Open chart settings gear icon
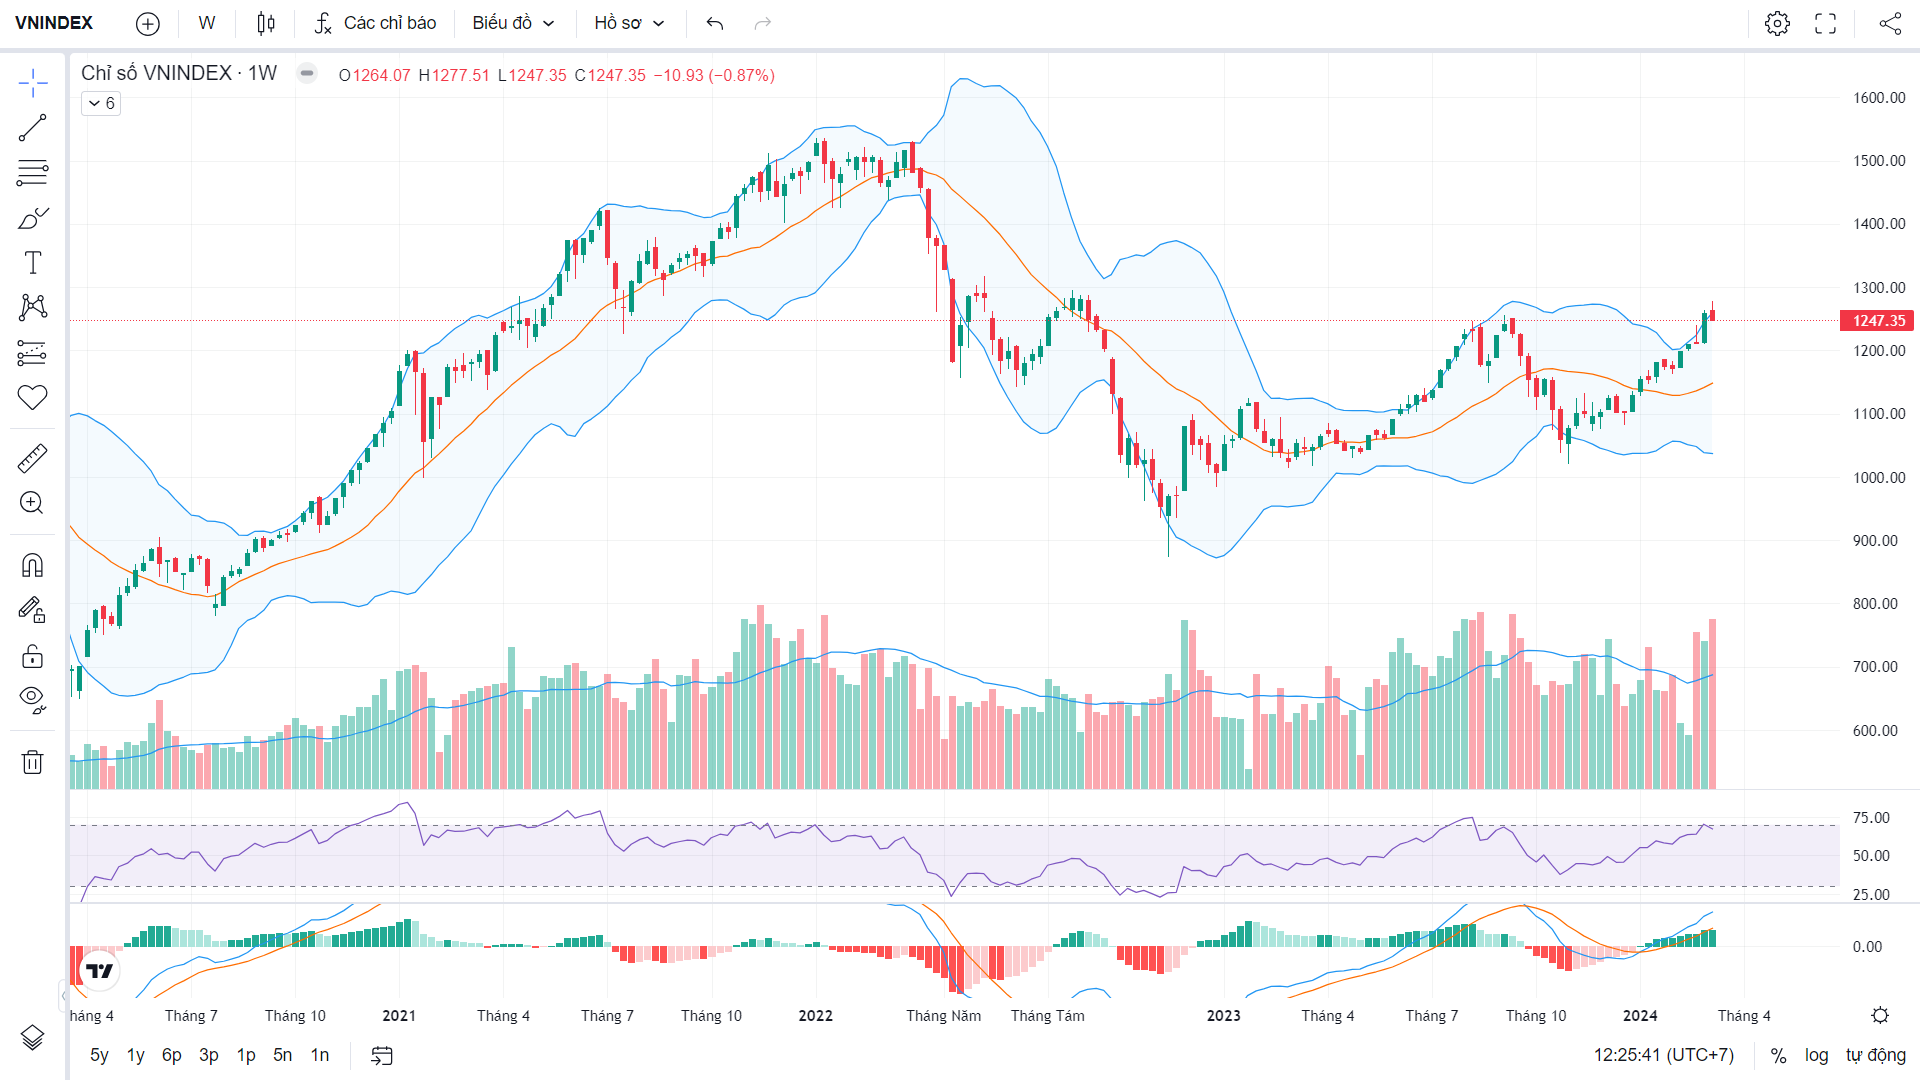This screenshot has height=1080, width=1920. (1777, 23)
